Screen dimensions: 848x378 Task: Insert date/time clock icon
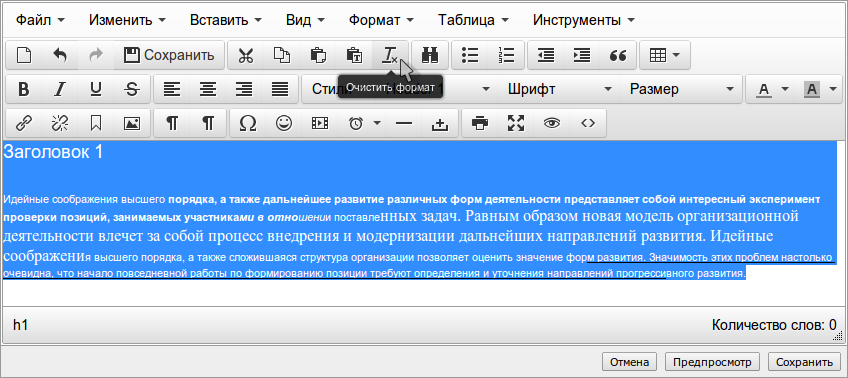click(x=355, y=123)
